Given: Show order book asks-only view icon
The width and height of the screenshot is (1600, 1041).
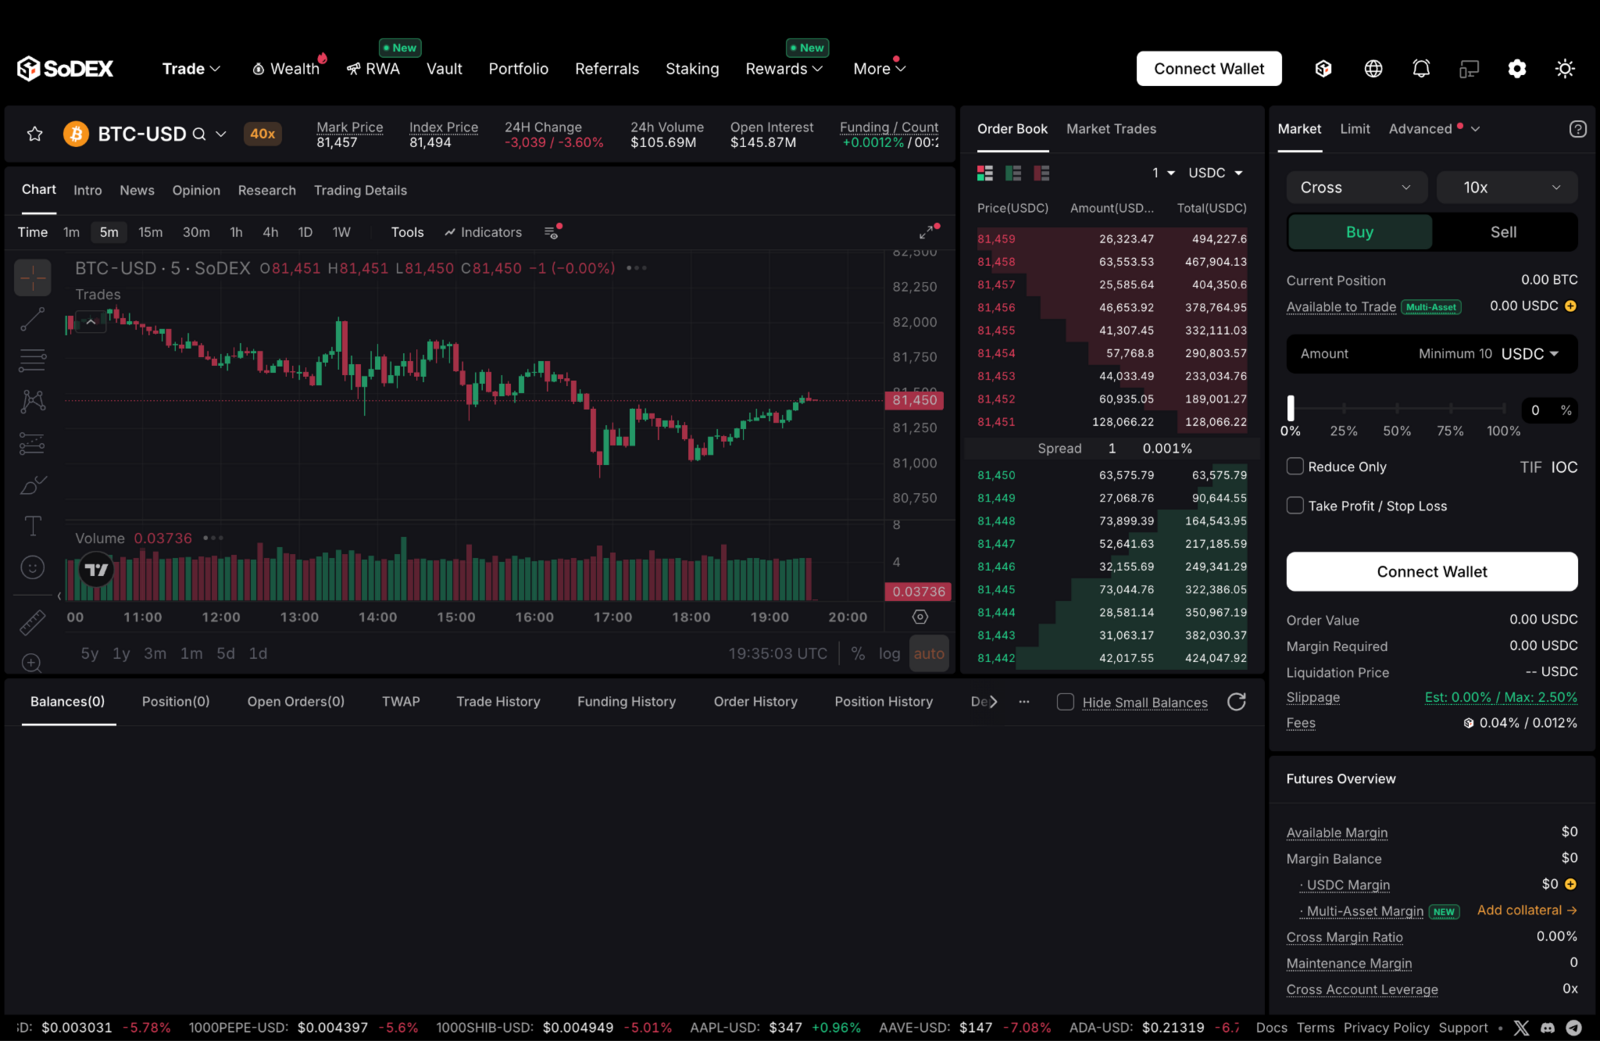Looking at the screenshot, I should [1041, 173].
